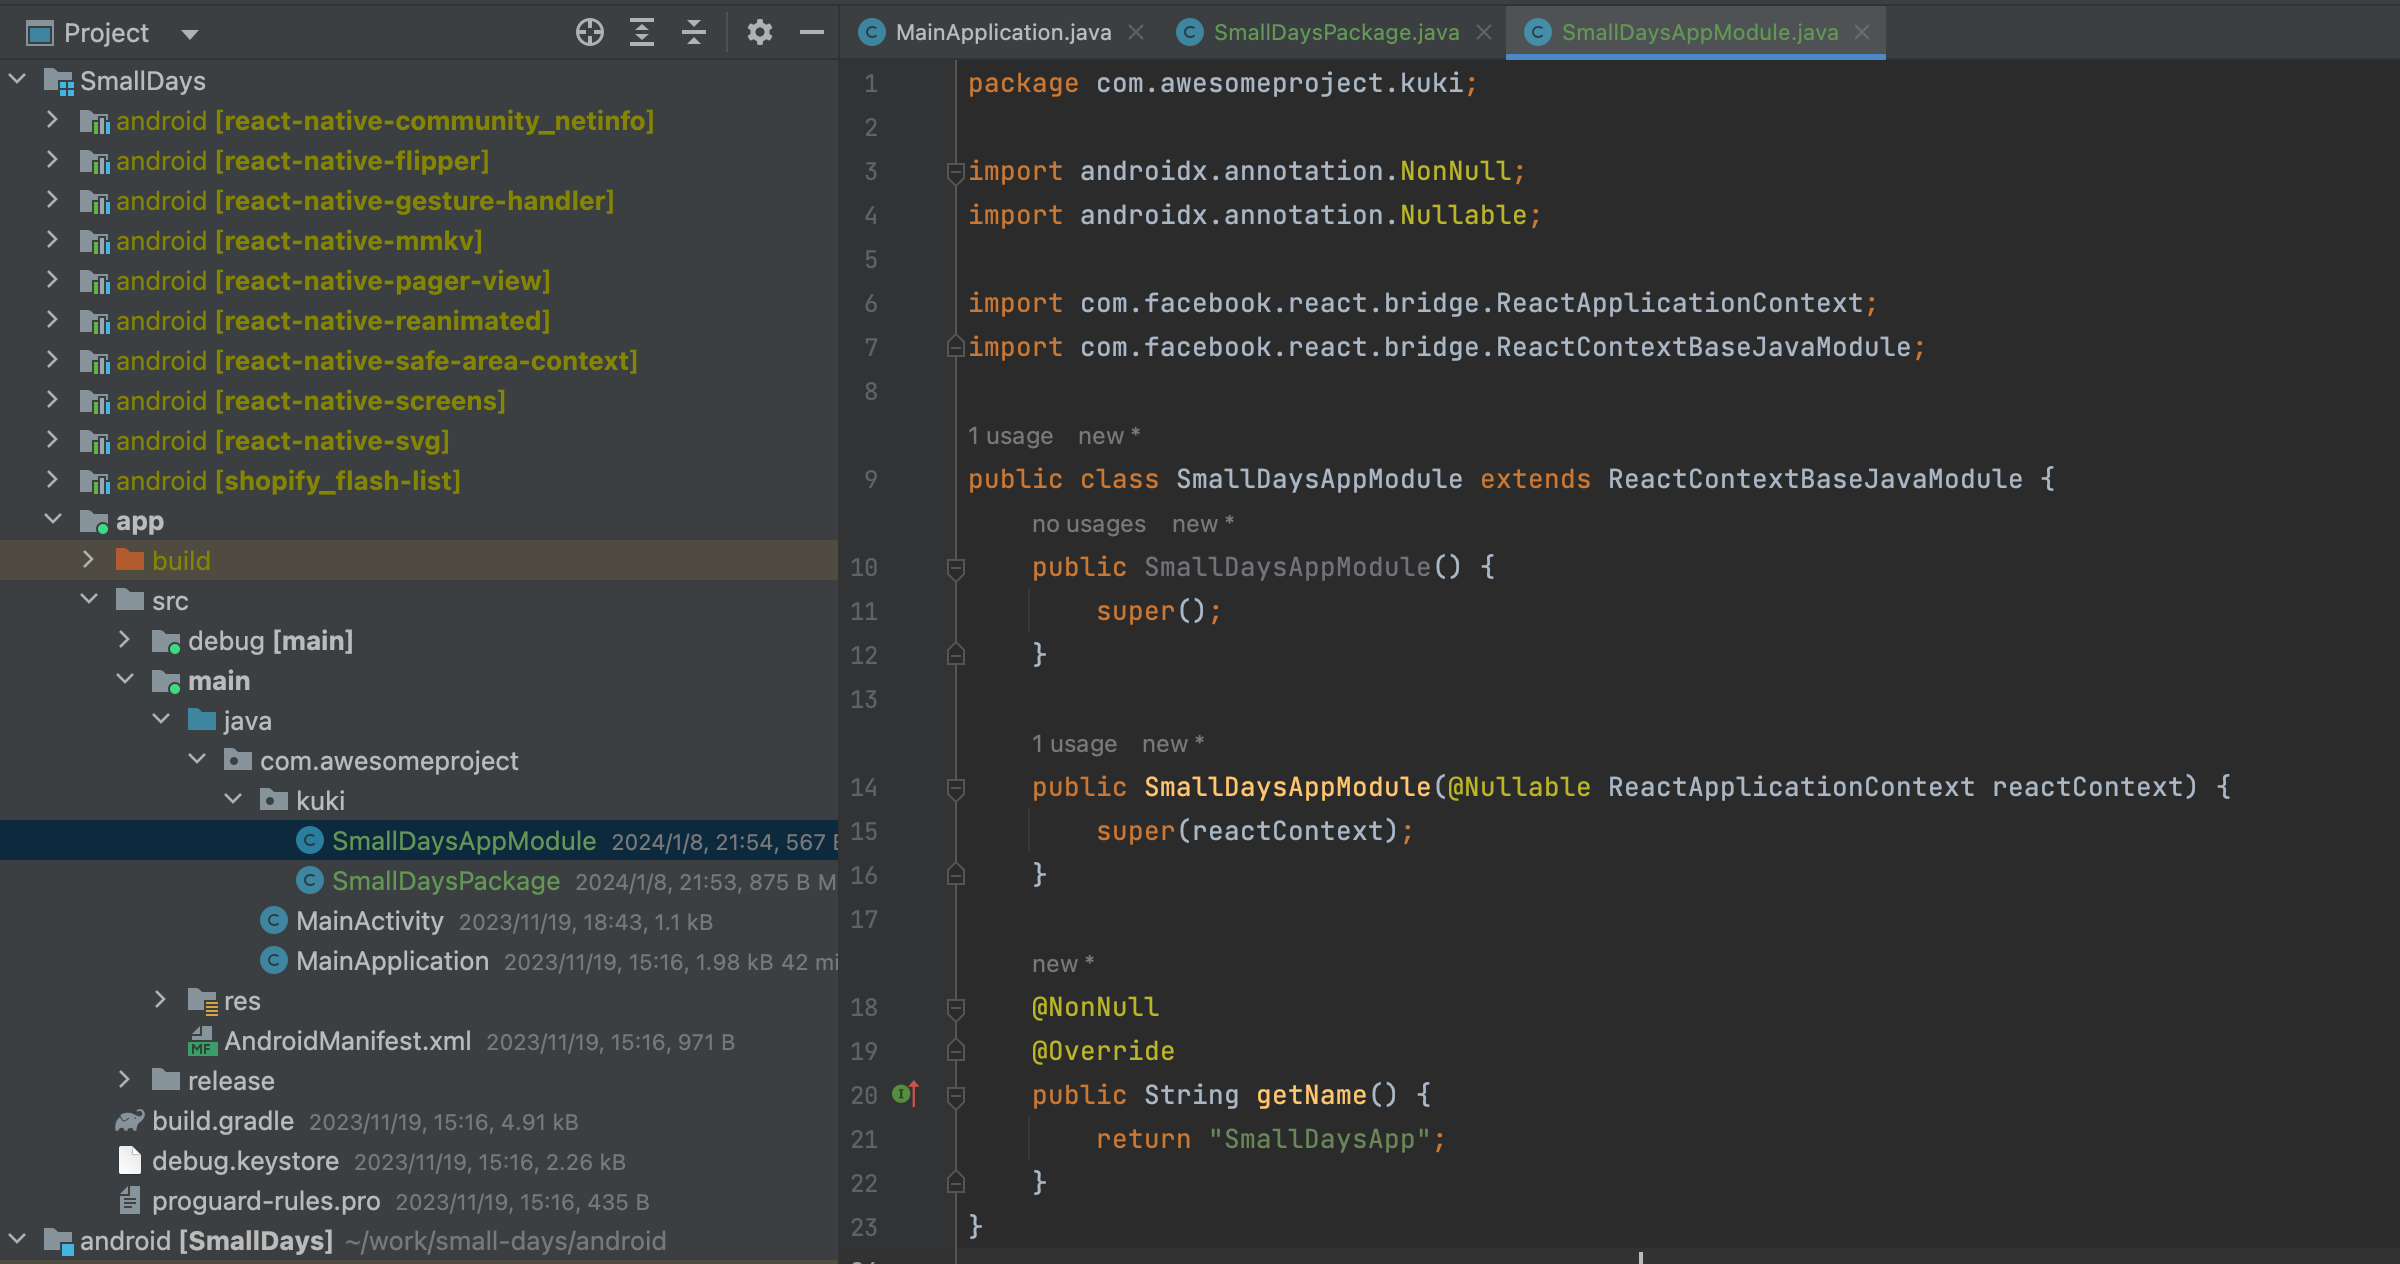Expand android react-native-community_netinfo module
This screenshot has width=2400, height=1264.
[53, 120]
